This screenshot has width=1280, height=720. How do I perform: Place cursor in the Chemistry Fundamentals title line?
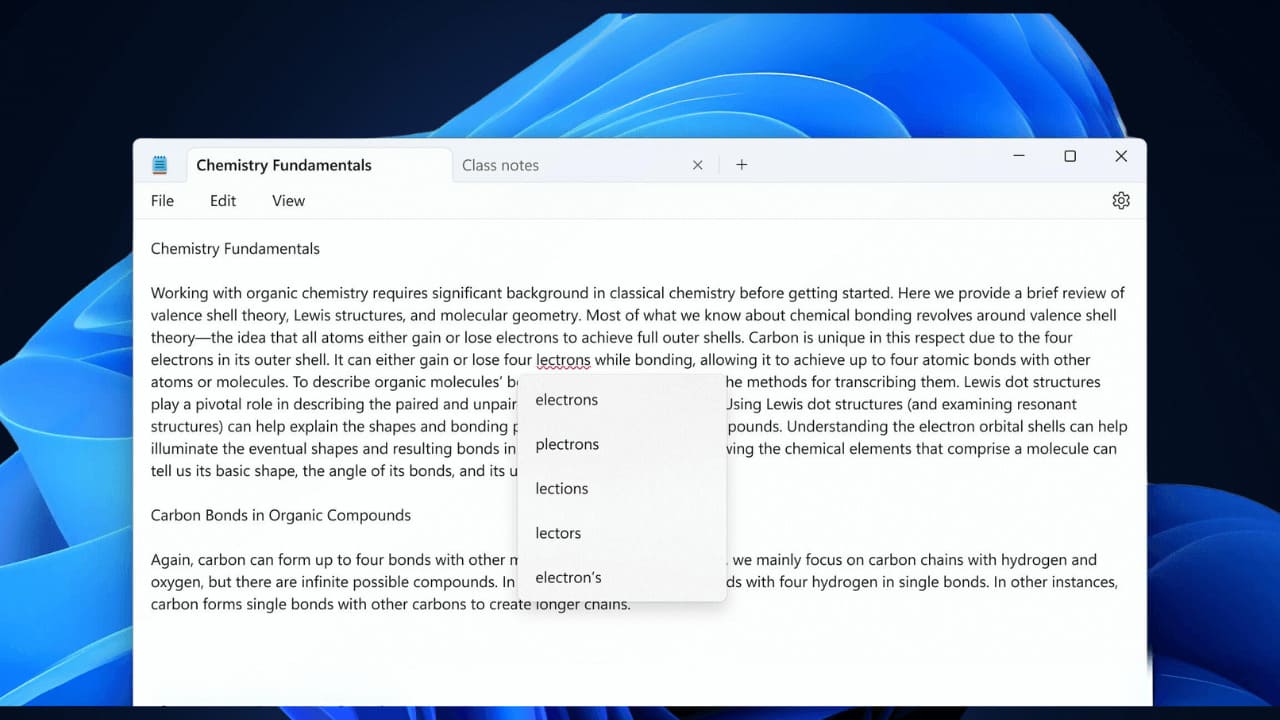(235, 248)
